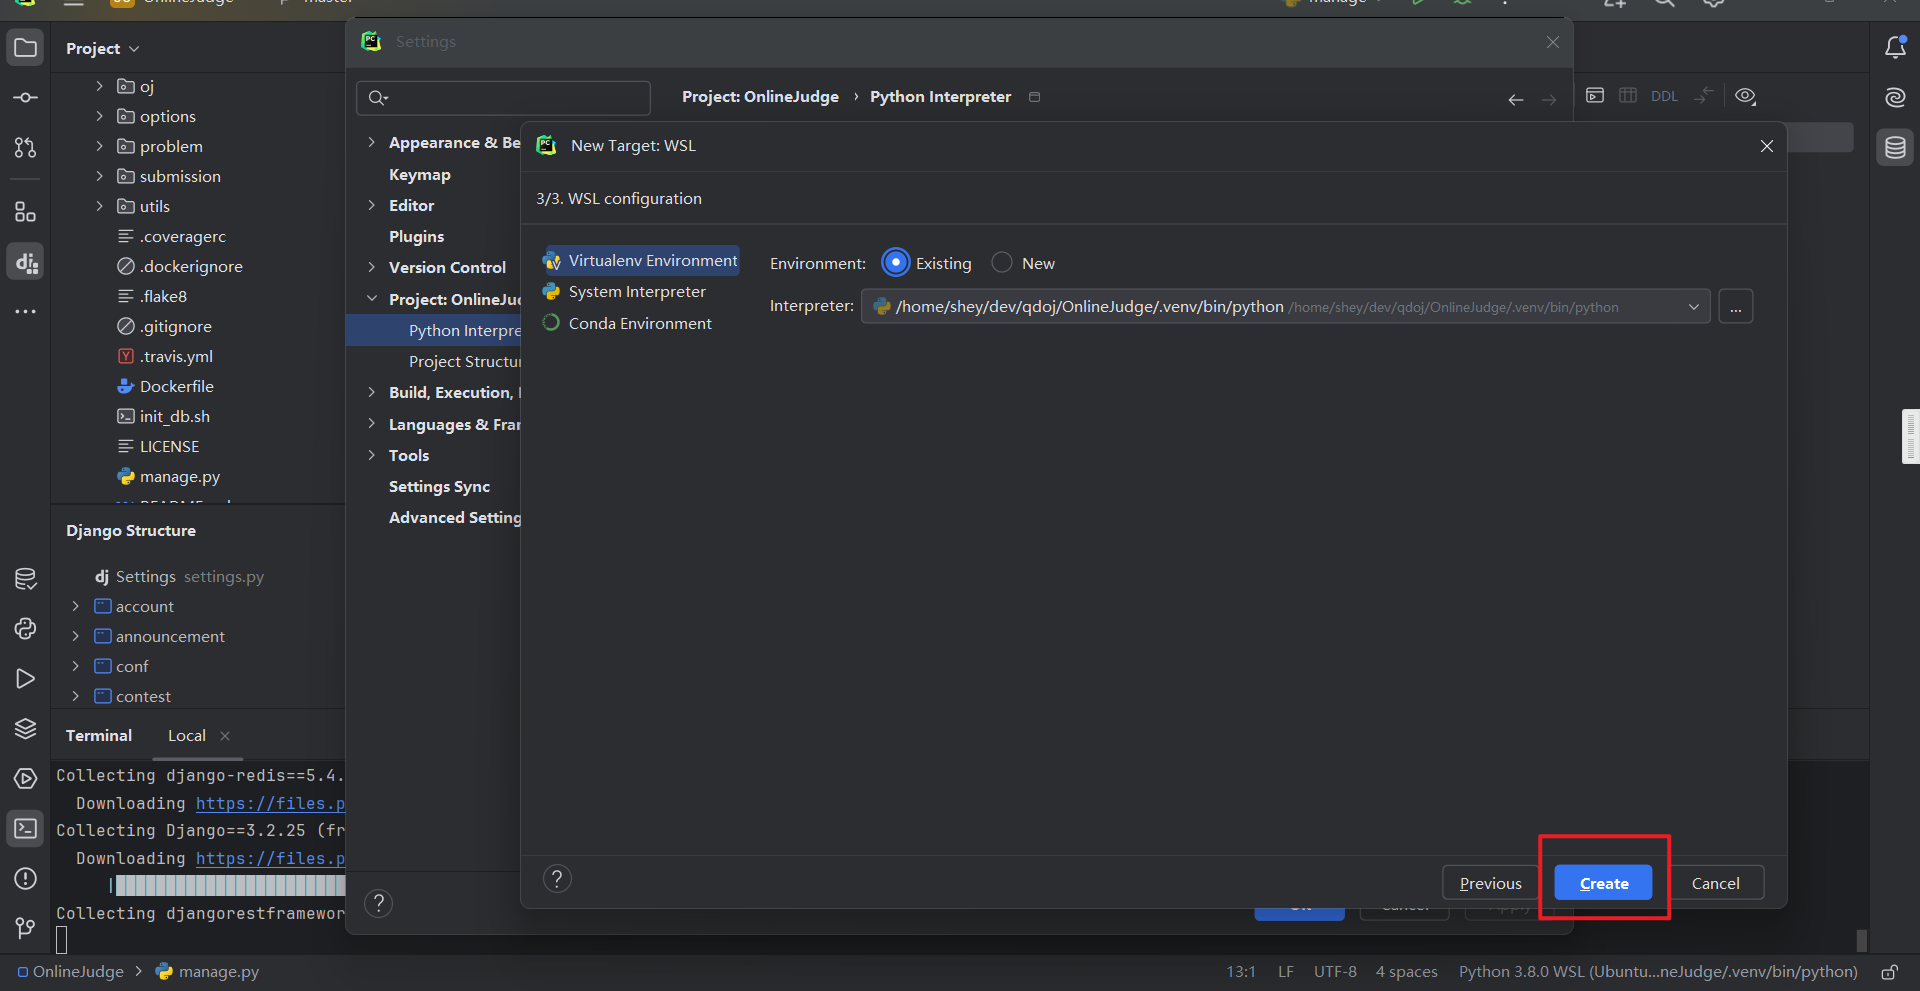Click the UTF-8 encoding in status bar
This screenshot has height=991, width=1920.
1335,972
